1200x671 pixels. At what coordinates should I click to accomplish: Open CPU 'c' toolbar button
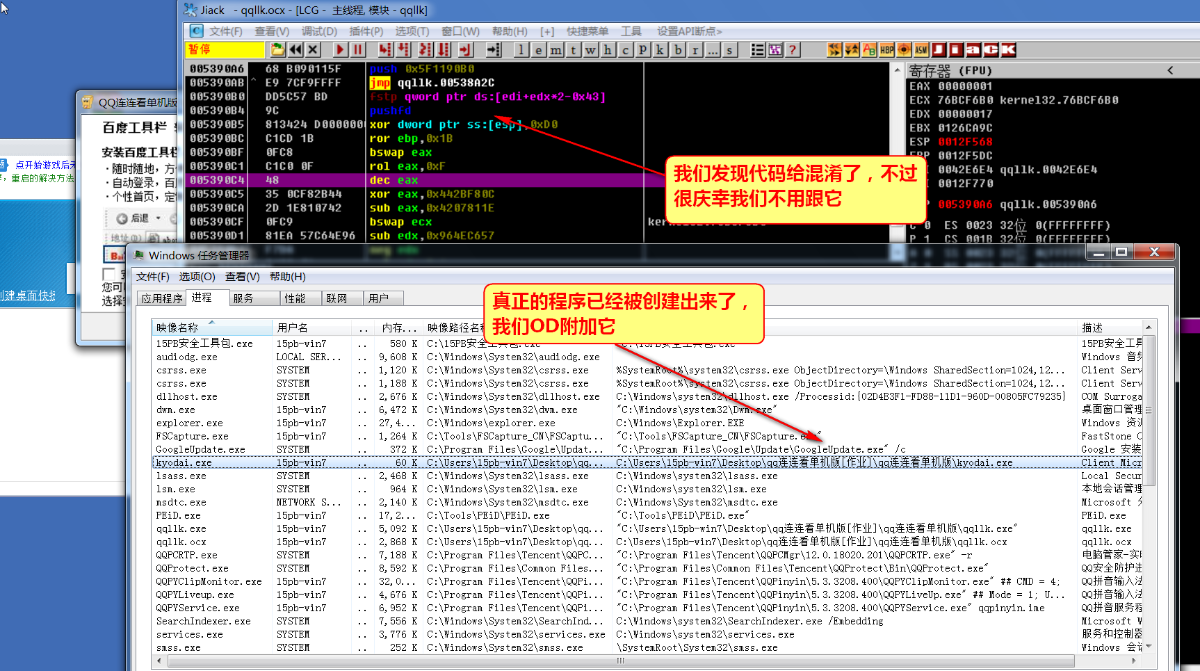tap(625, 49)
